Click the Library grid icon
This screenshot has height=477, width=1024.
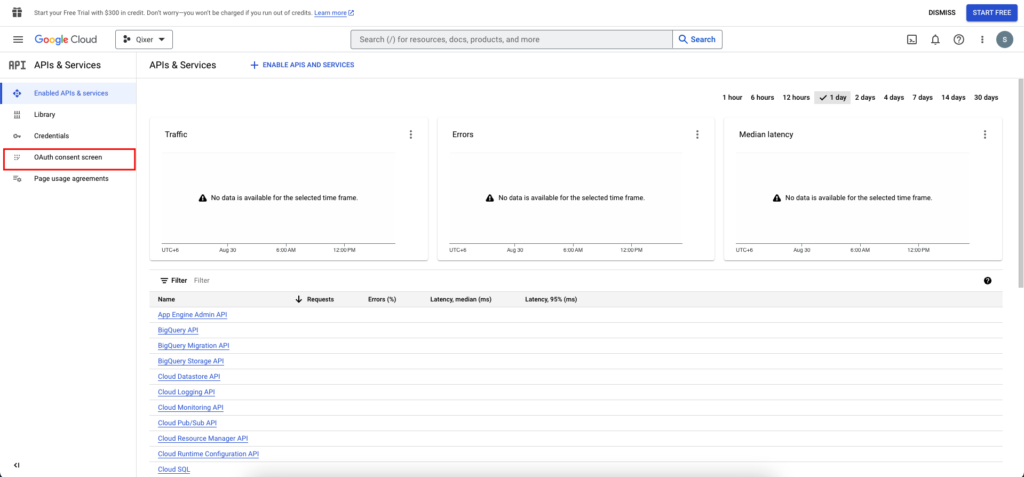(x=17, y=114)
